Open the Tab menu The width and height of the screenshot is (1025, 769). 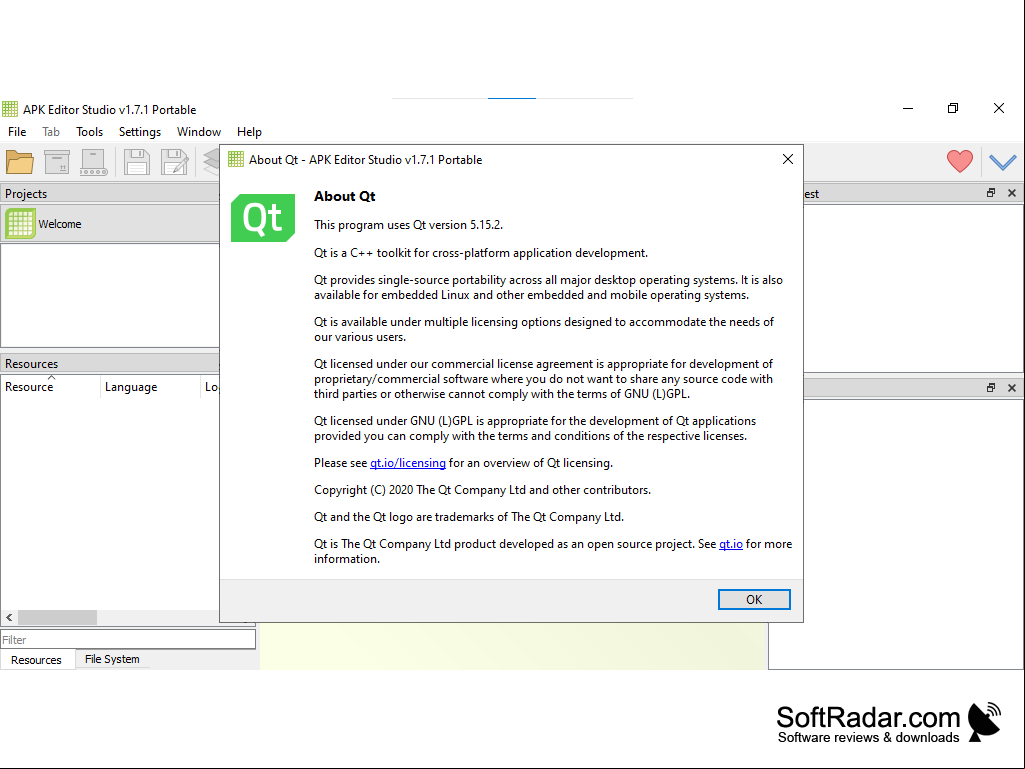coord(51,131)
